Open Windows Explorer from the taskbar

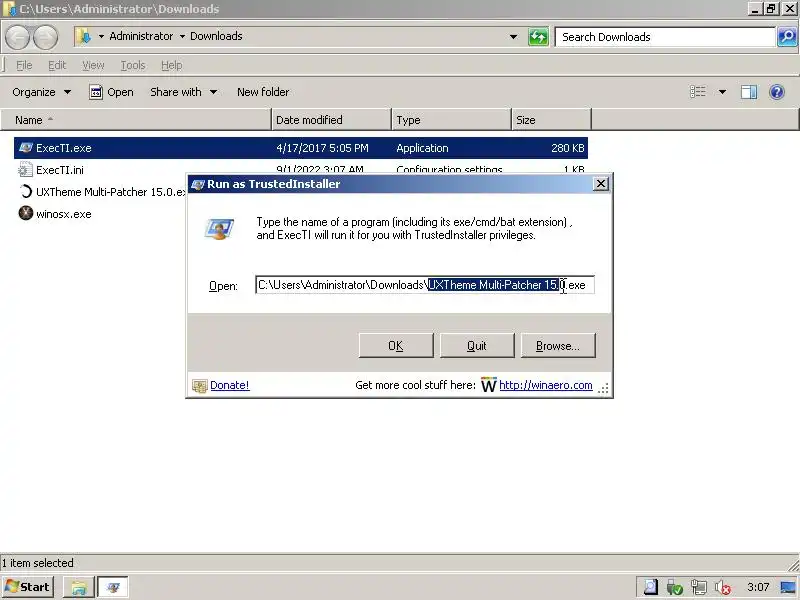click(x=79, y=587)
